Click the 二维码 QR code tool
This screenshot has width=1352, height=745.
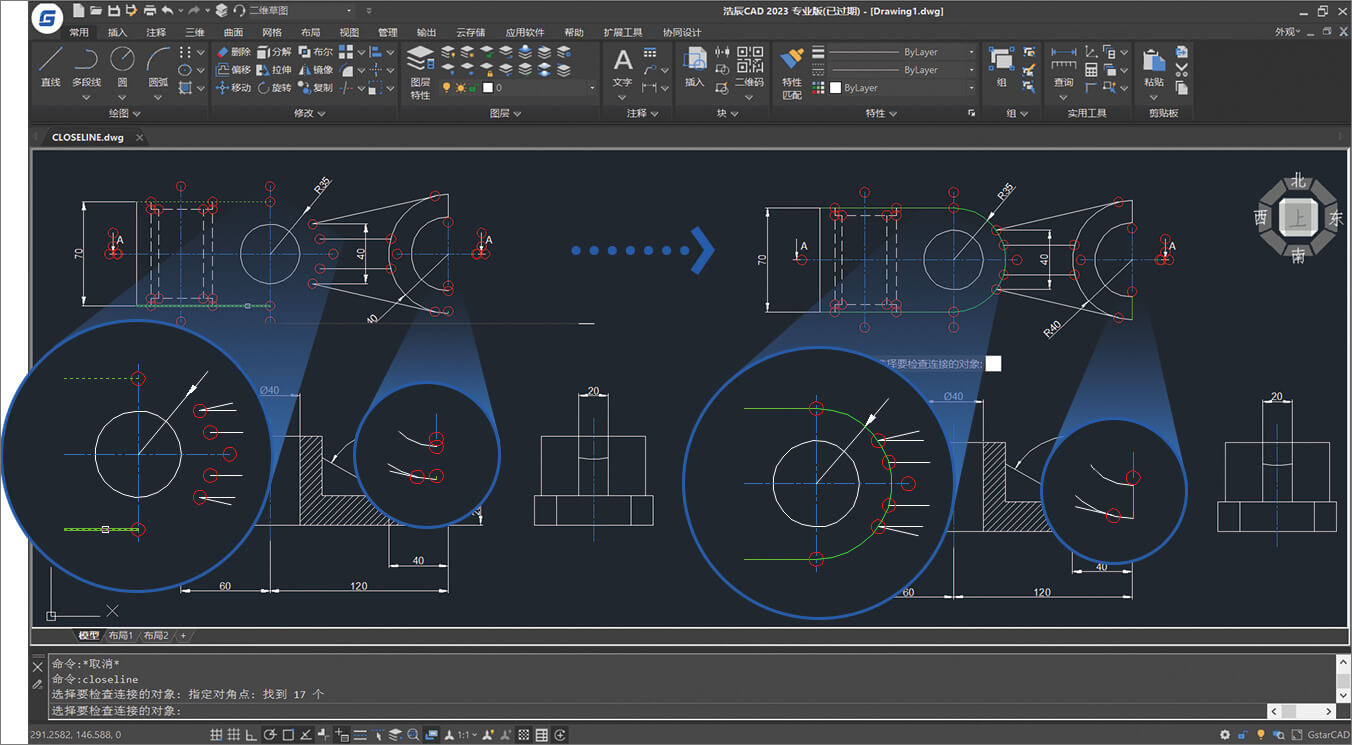tap(749, 62)
